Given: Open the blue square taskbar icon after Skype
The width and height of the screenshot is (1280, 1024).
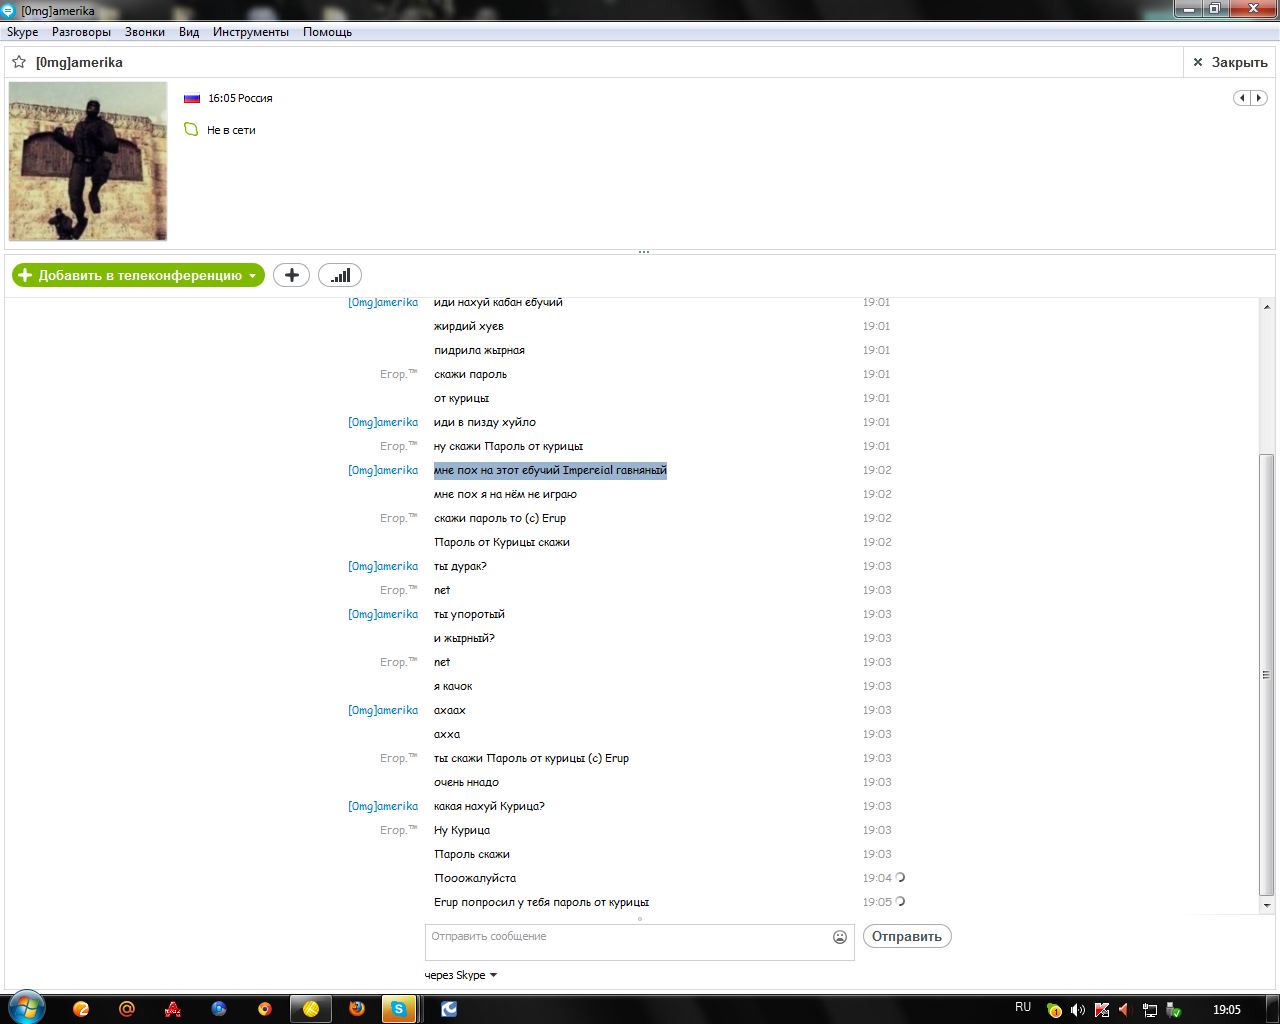Looking at the screenshot, I should (450, 1009).
